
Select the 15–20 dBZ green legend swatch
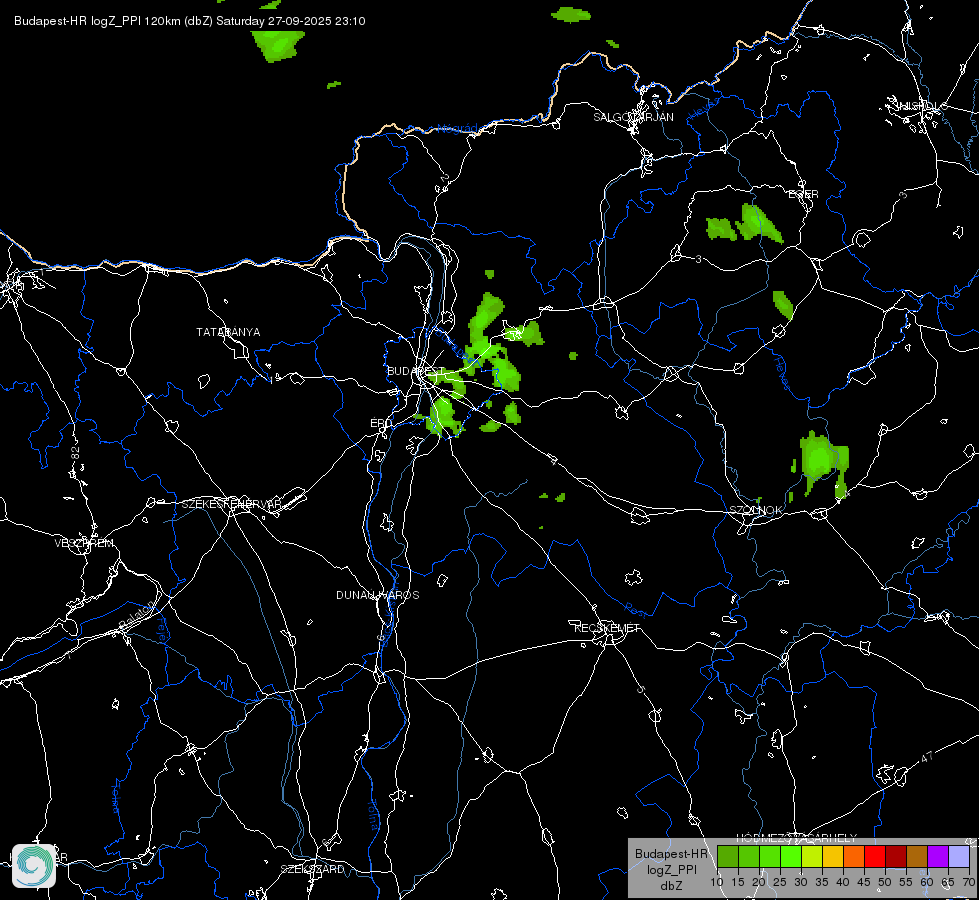(749, 856)
